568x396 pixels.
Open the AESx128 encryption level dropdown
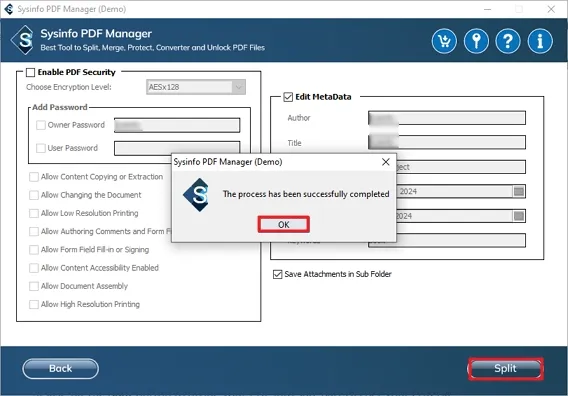click(x=196, y=87)
